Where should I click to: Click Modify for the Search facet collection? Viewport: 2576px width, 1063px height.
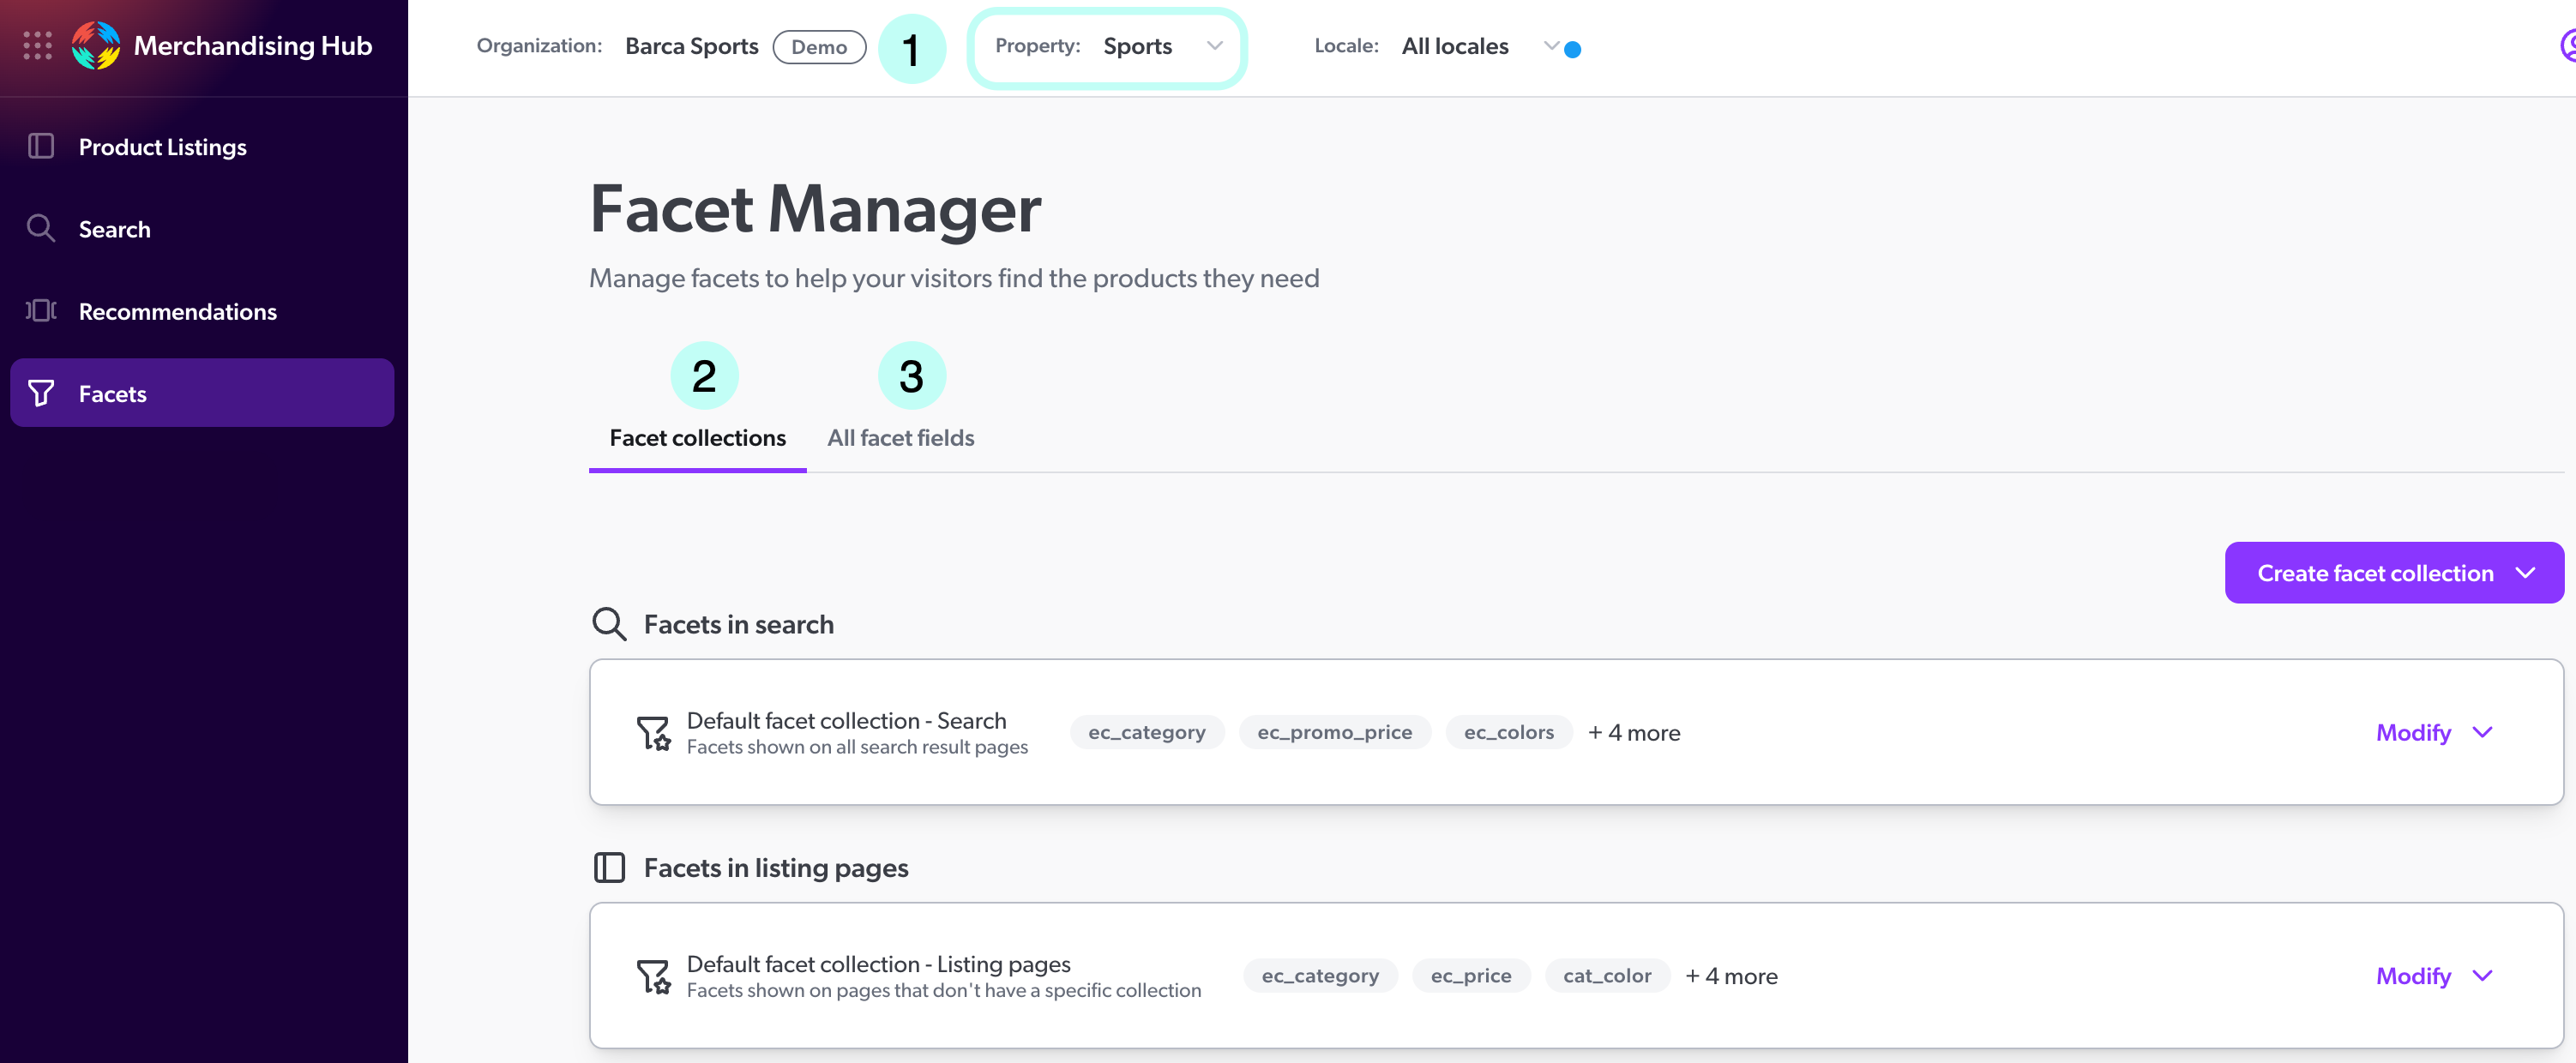[2412, 733]
